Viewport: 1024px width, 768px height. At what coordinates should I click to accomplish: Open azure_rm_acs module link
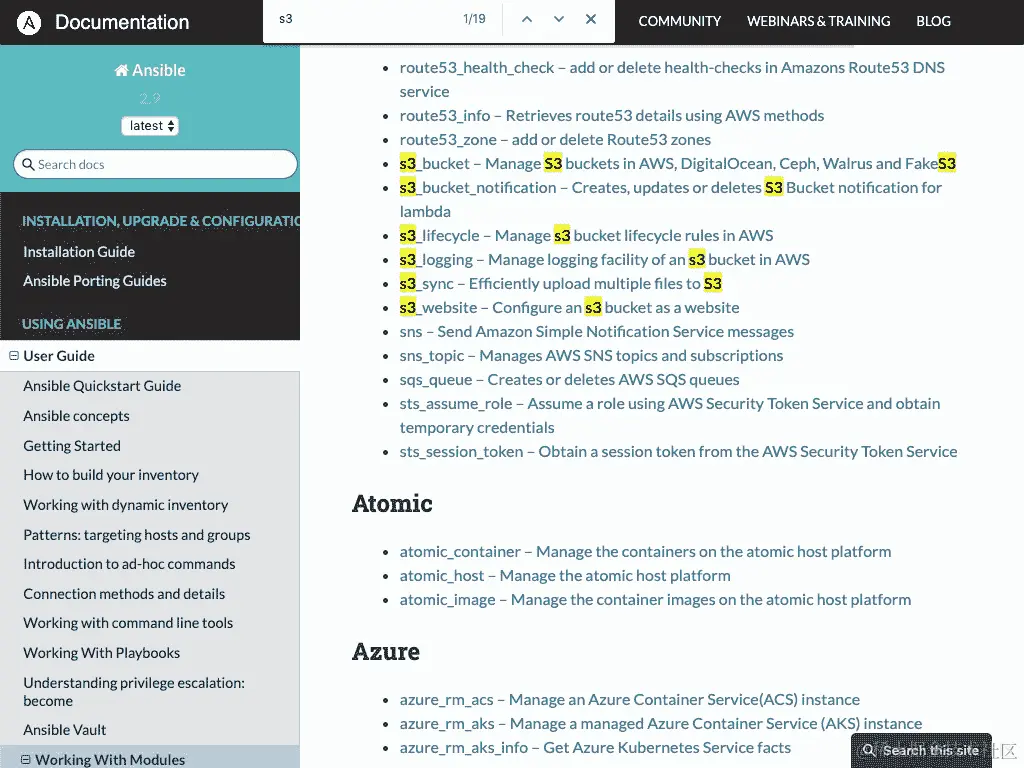(630, 699)
